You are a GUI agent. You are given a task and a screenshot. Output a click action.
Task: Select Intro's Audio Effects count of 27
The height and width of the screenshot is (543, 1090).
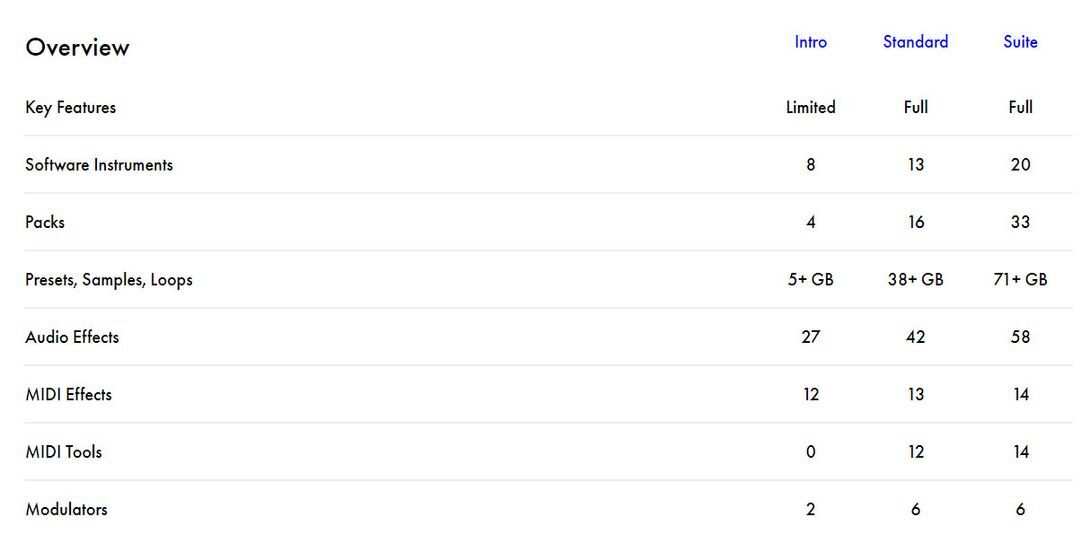point(810,337)
